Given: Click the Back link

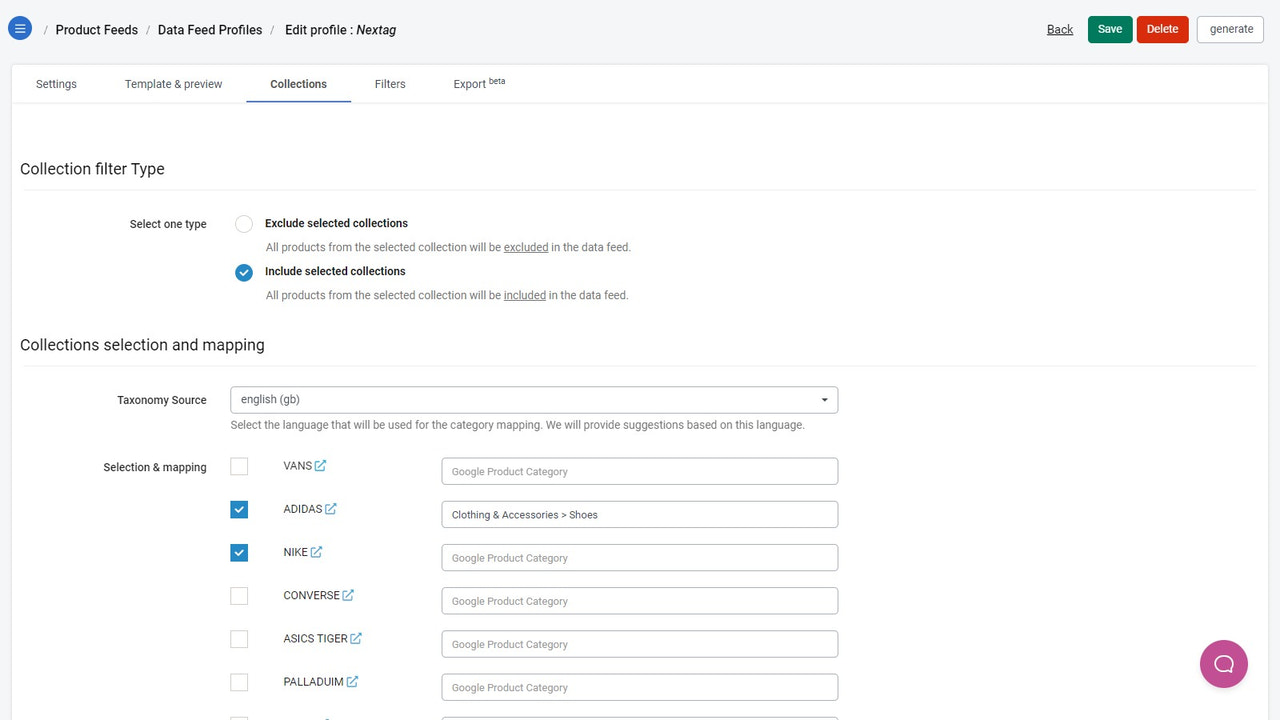Looking at the screenshot, I should [1060, 29].
